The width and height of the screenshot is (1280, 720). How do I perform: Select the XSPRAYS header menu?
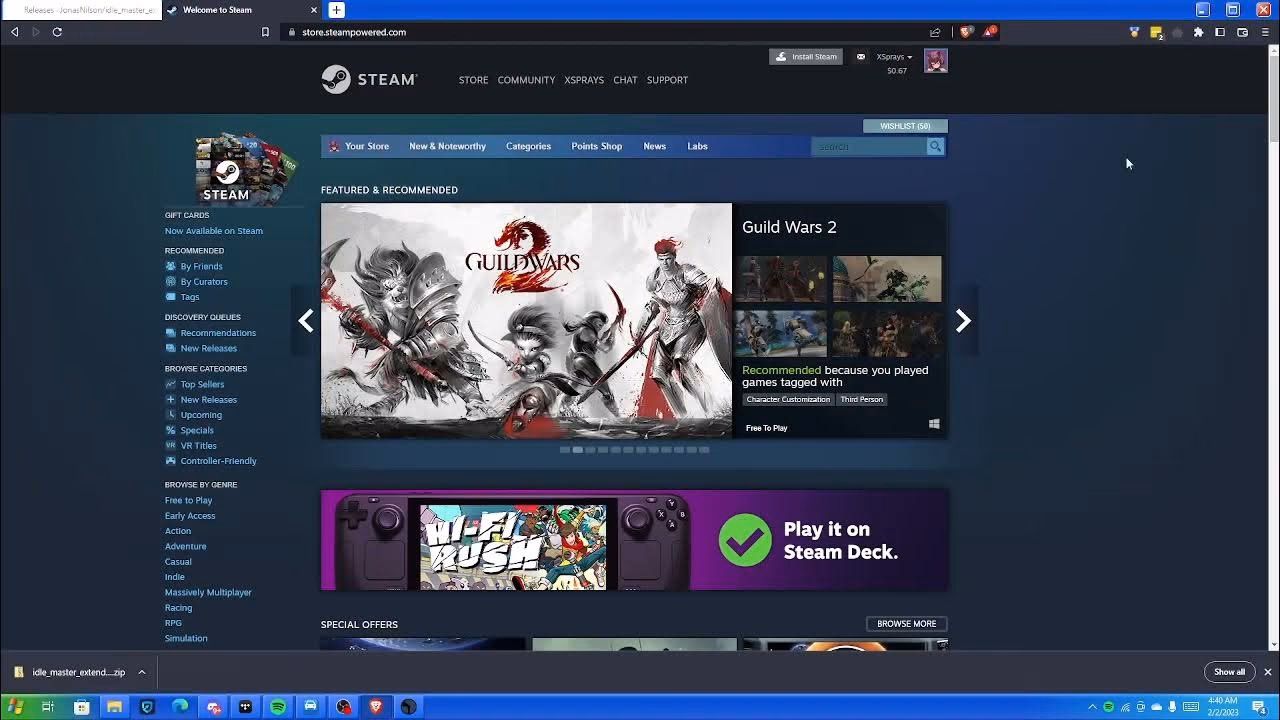(x=584, y=80)
